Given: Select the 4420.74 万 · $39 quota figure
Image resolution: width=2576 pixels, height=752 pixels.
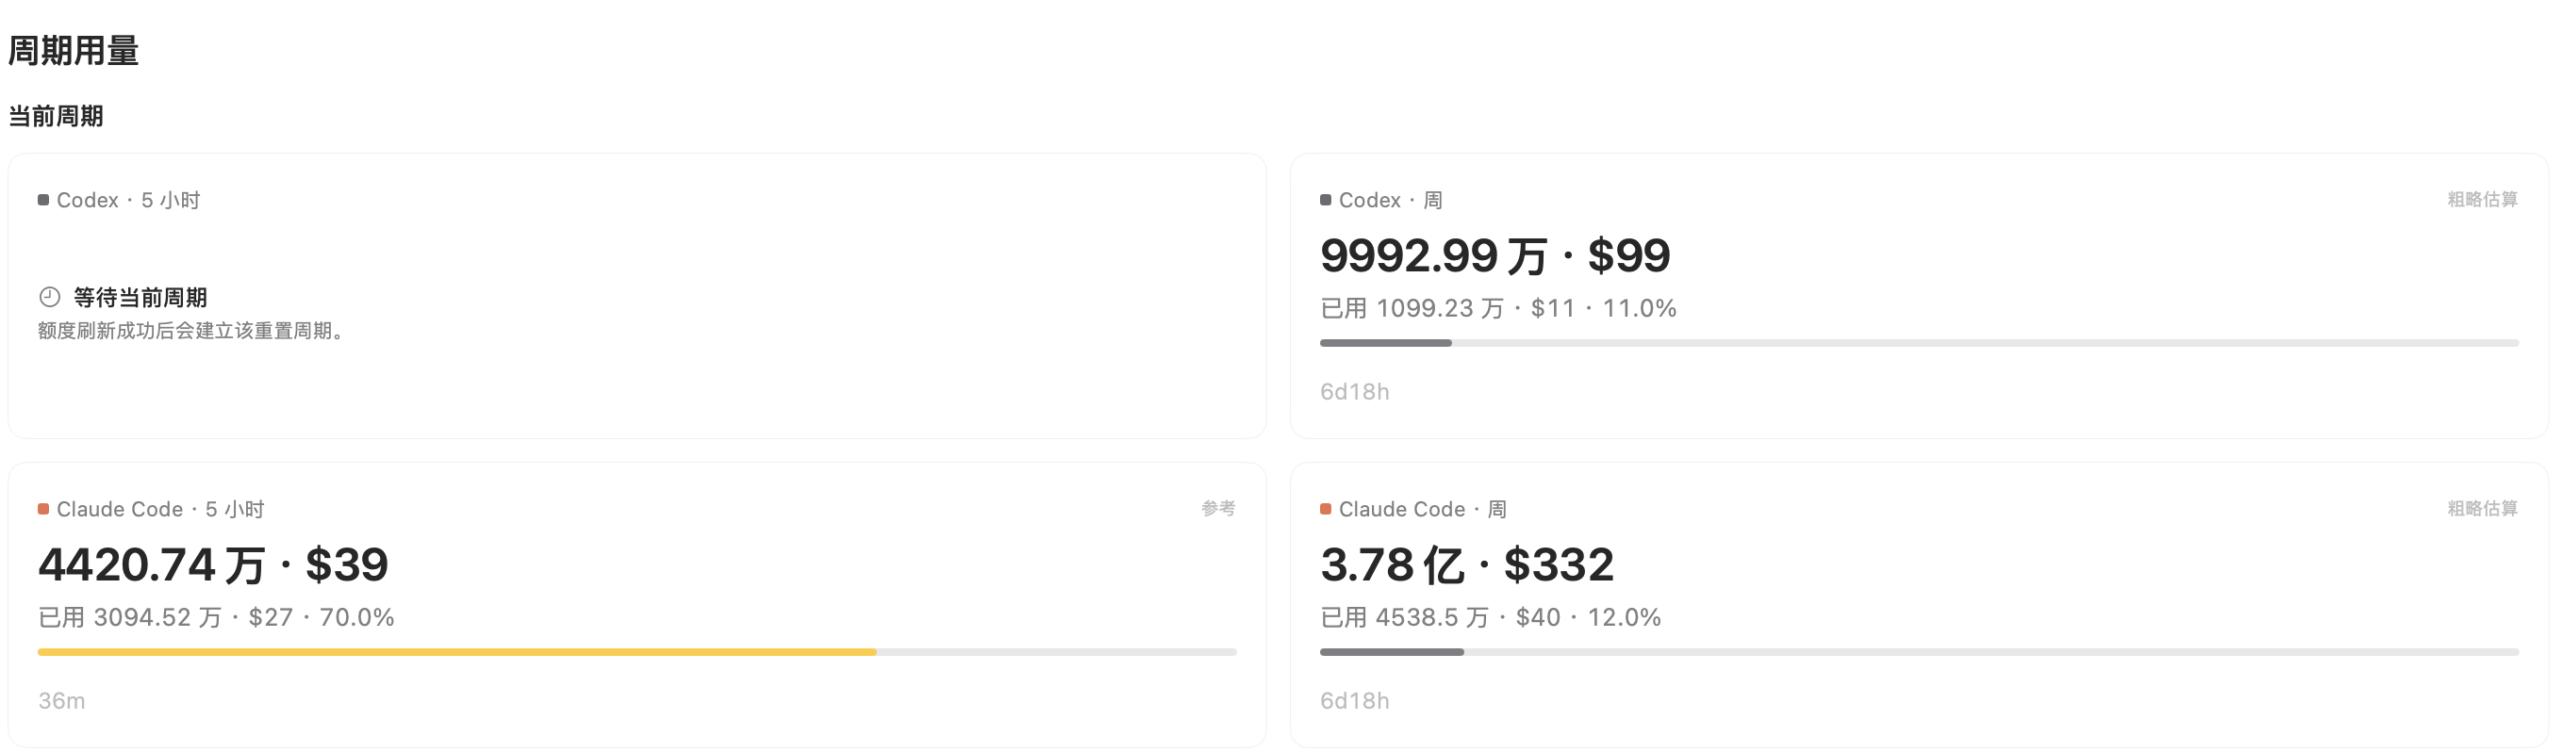Looking at the screenshot, I should pyautogui.click(x=213, y=565).
